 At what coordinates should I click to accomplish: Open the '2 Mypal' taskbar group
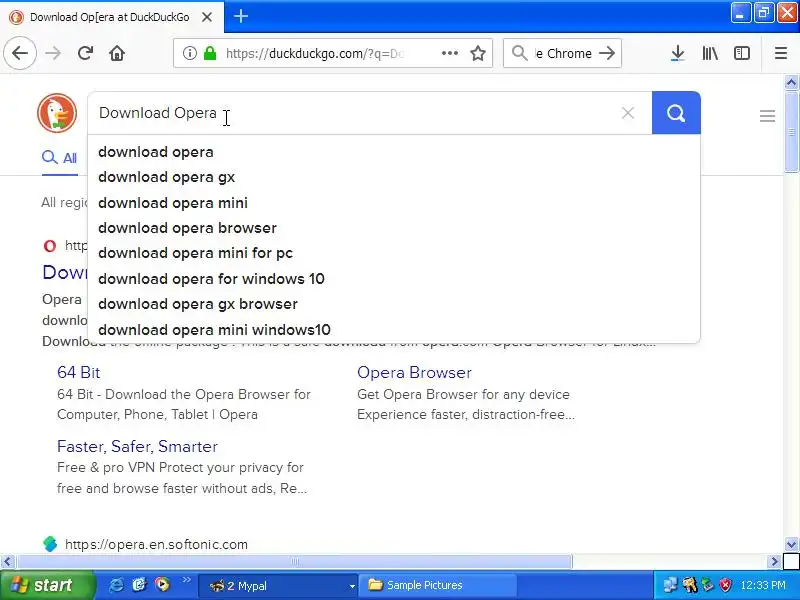[x=278, y=586]
